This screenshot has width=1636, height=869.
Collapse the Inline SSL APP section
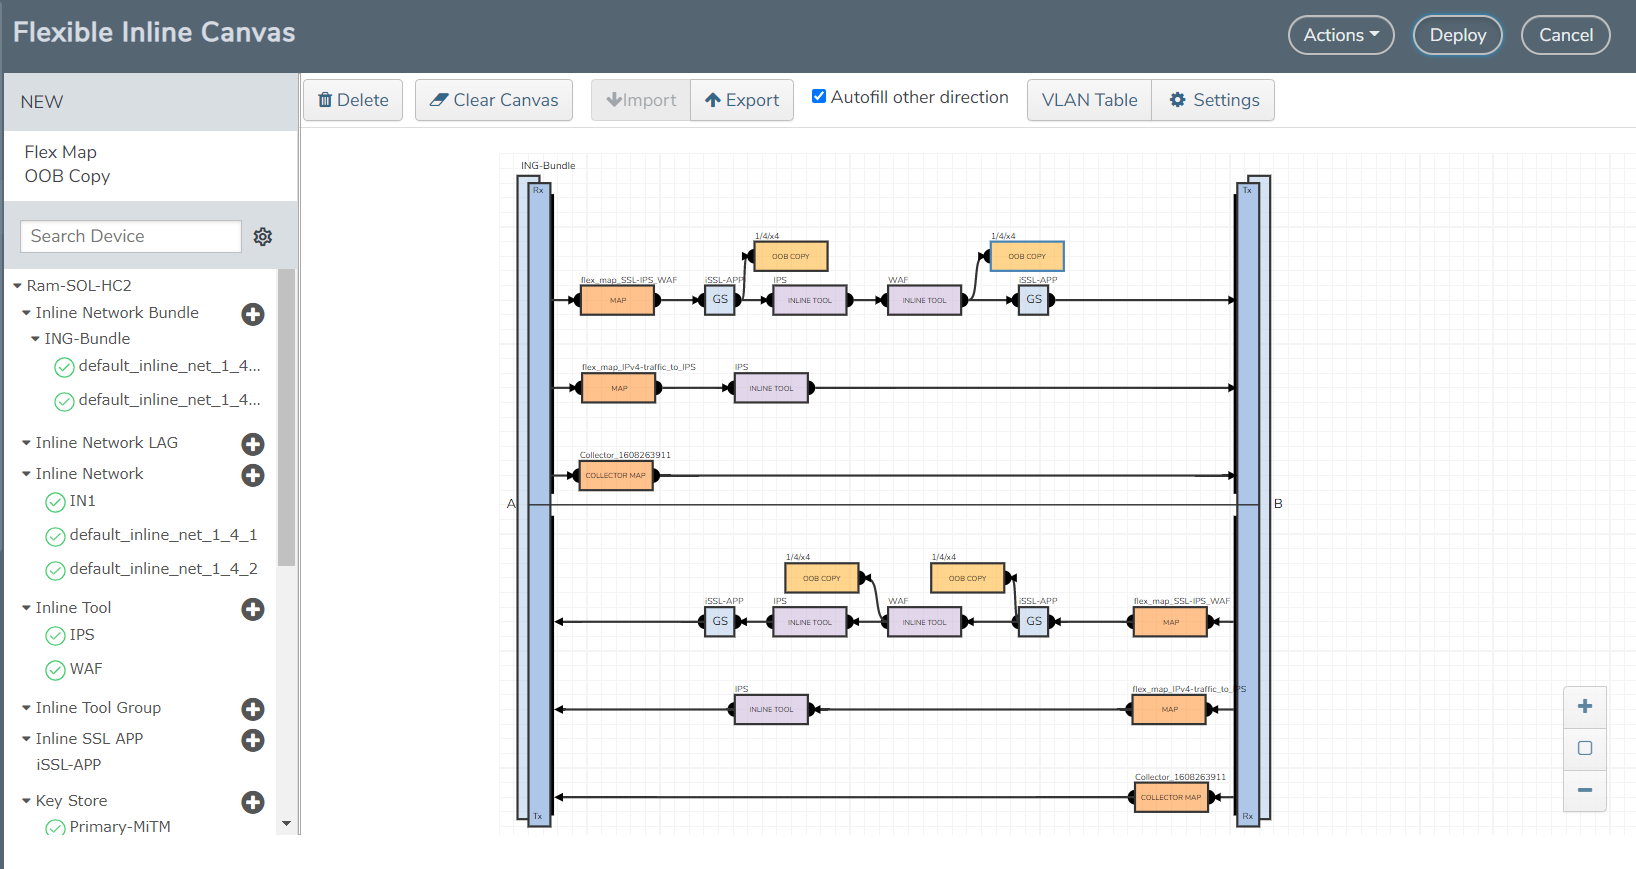tap(26, 739)
